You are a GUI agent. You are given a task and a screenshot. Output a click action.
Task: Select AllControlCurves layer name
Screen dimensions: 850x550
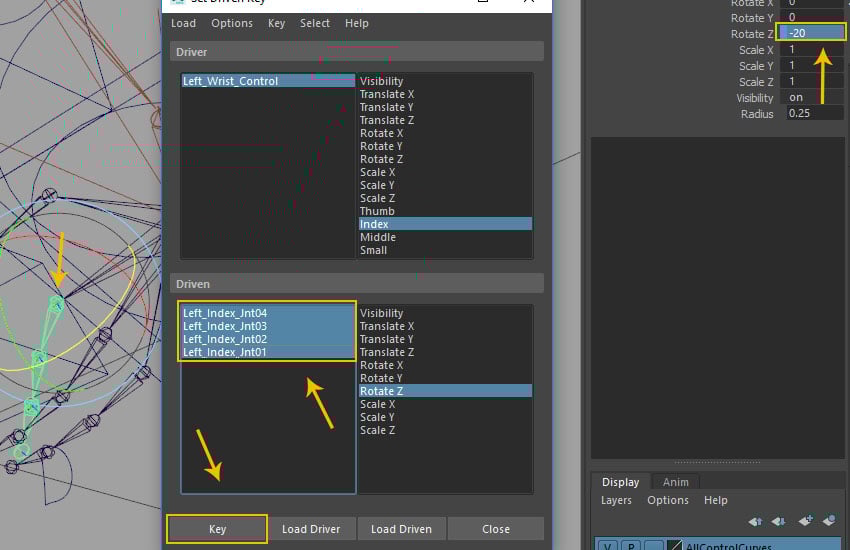point(728,546)
